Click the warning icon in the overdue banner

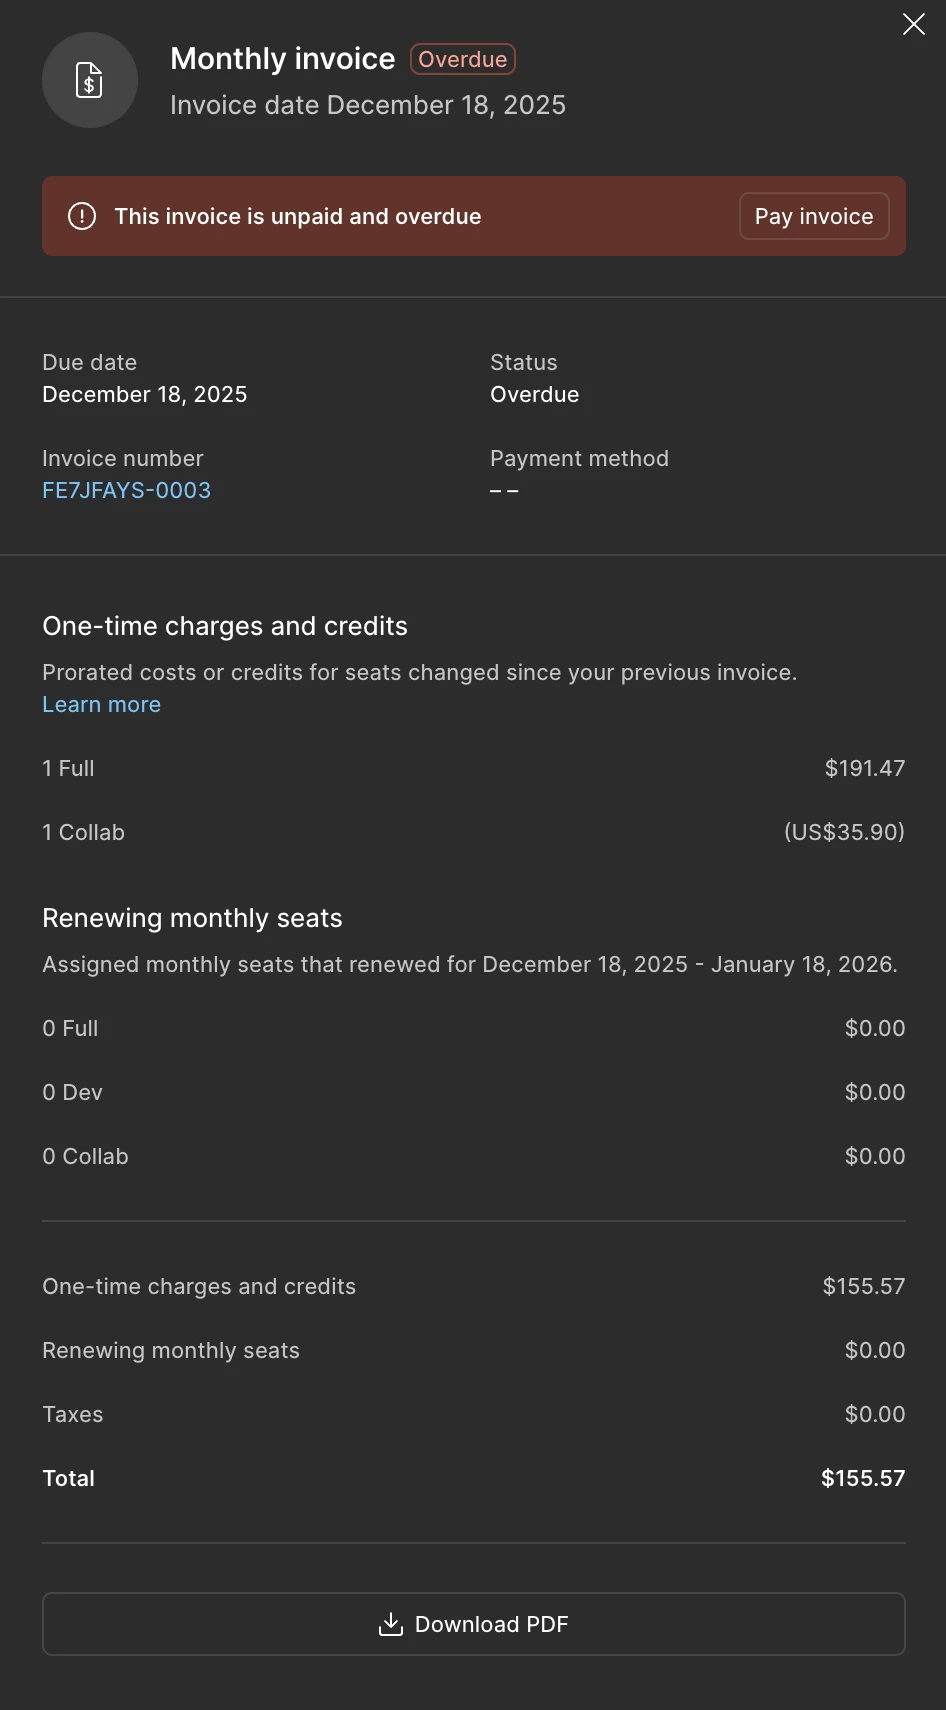click(82, 216)
